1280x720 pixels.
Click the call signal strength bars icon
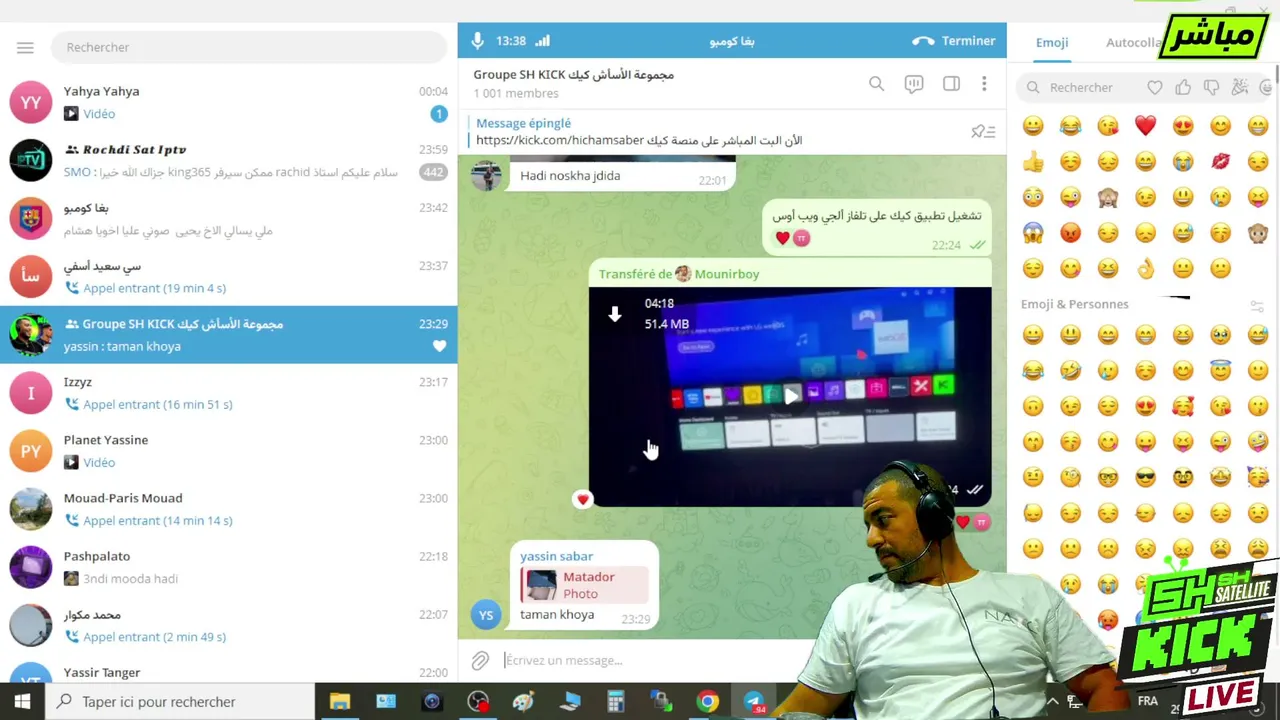543,41
